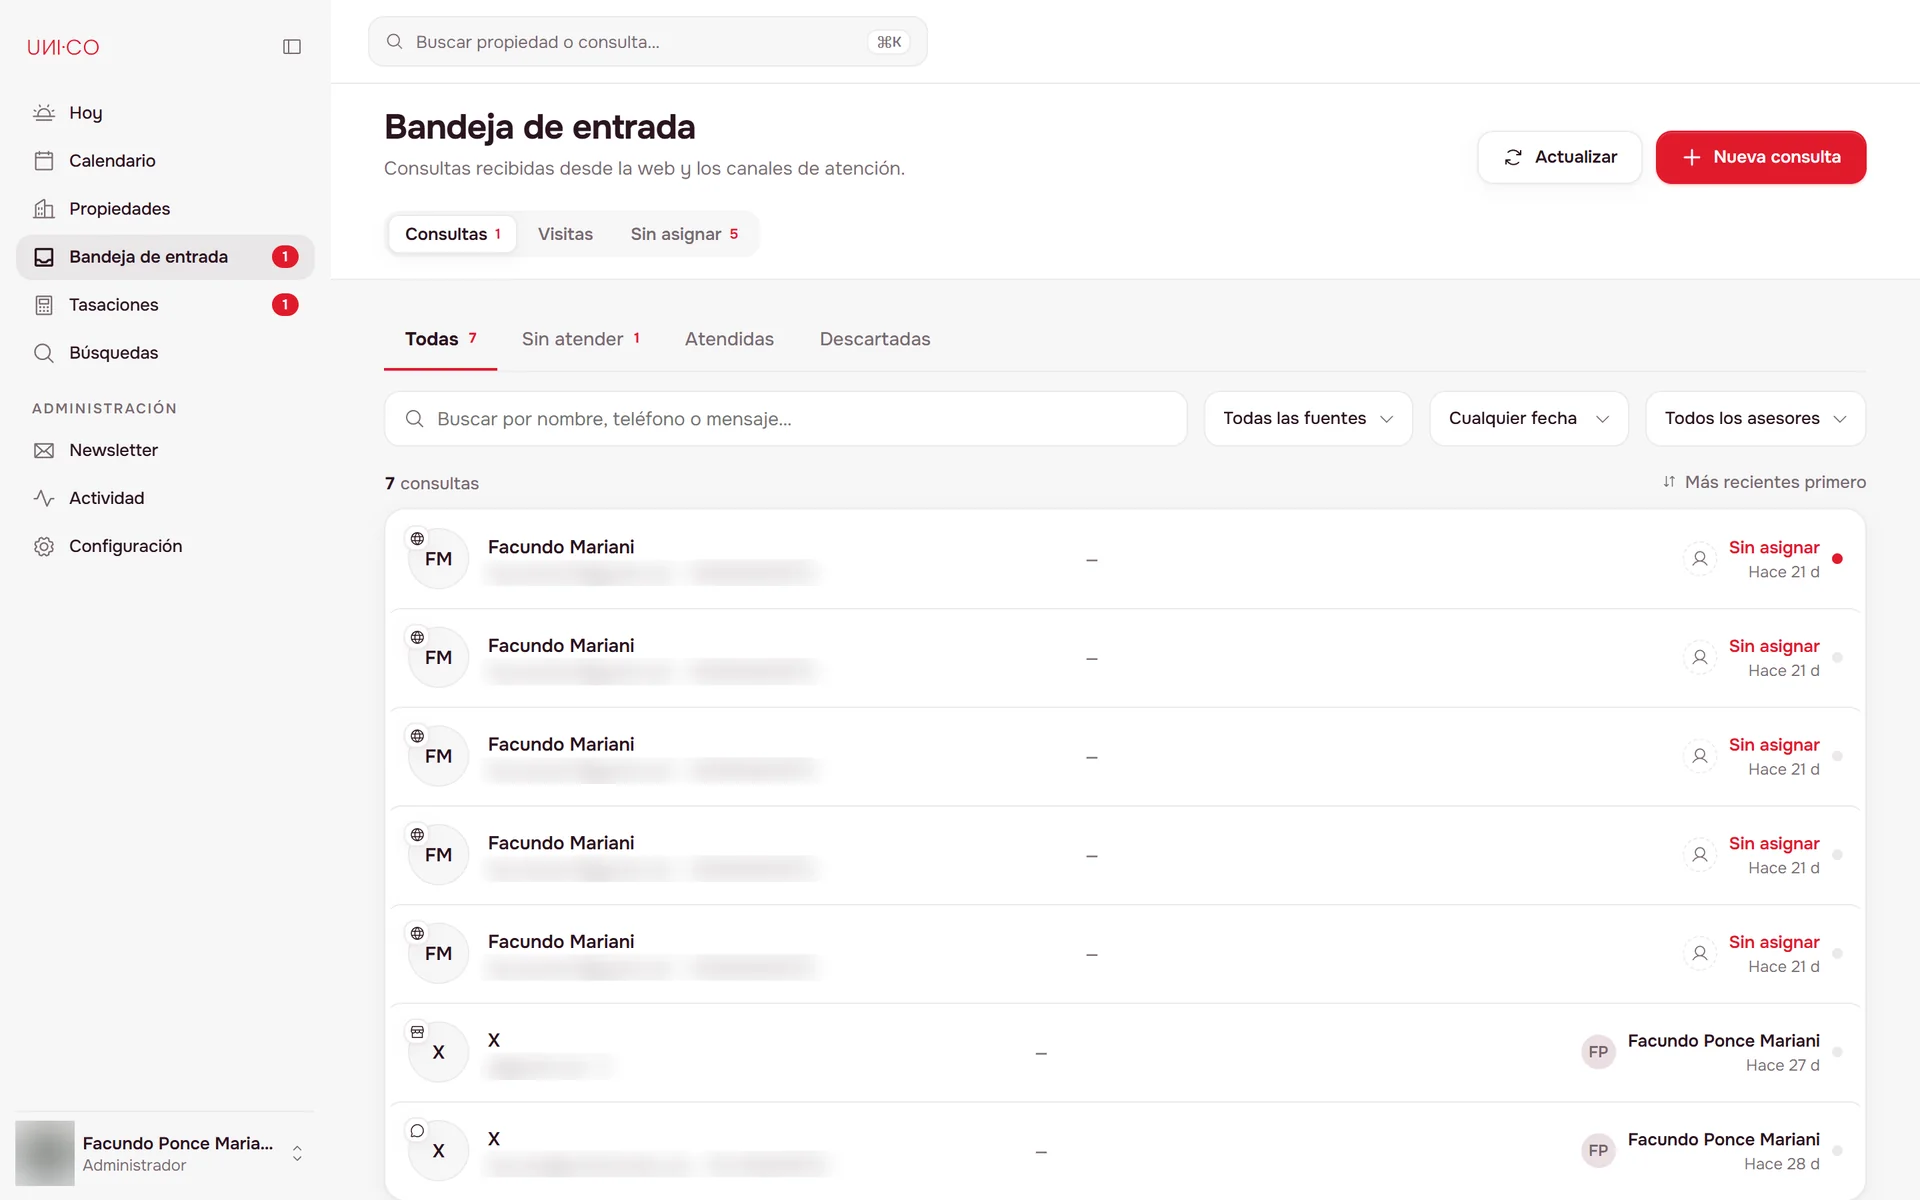Image resolution: width=1920 pixels, height=1200 pixels.
Task: Switch to the Visitas tab
Action: [x=565, y=234]
